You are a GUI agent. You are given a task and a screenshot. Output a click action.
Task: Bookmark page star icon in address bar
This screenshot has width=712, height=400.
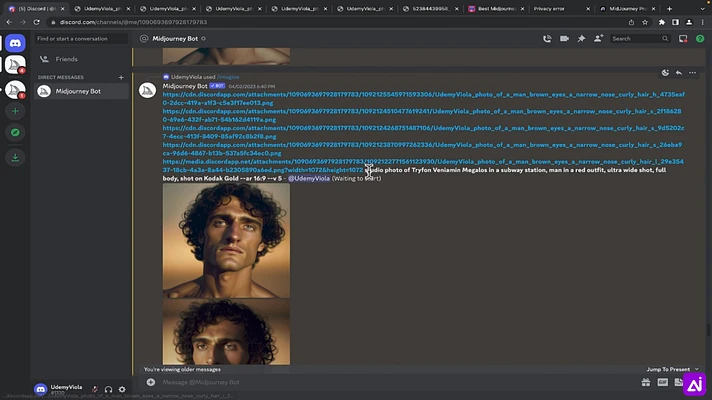click(x=645, y=22)
